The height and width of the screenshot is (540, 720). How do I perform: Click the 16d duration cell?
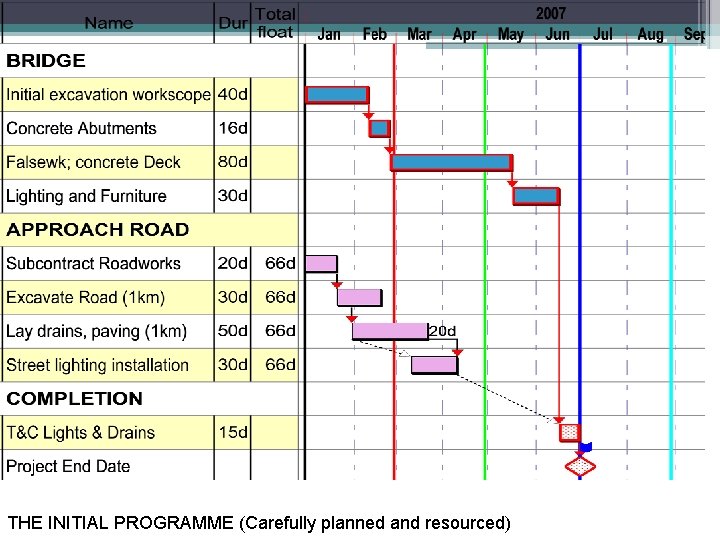(x=232, y=128)
